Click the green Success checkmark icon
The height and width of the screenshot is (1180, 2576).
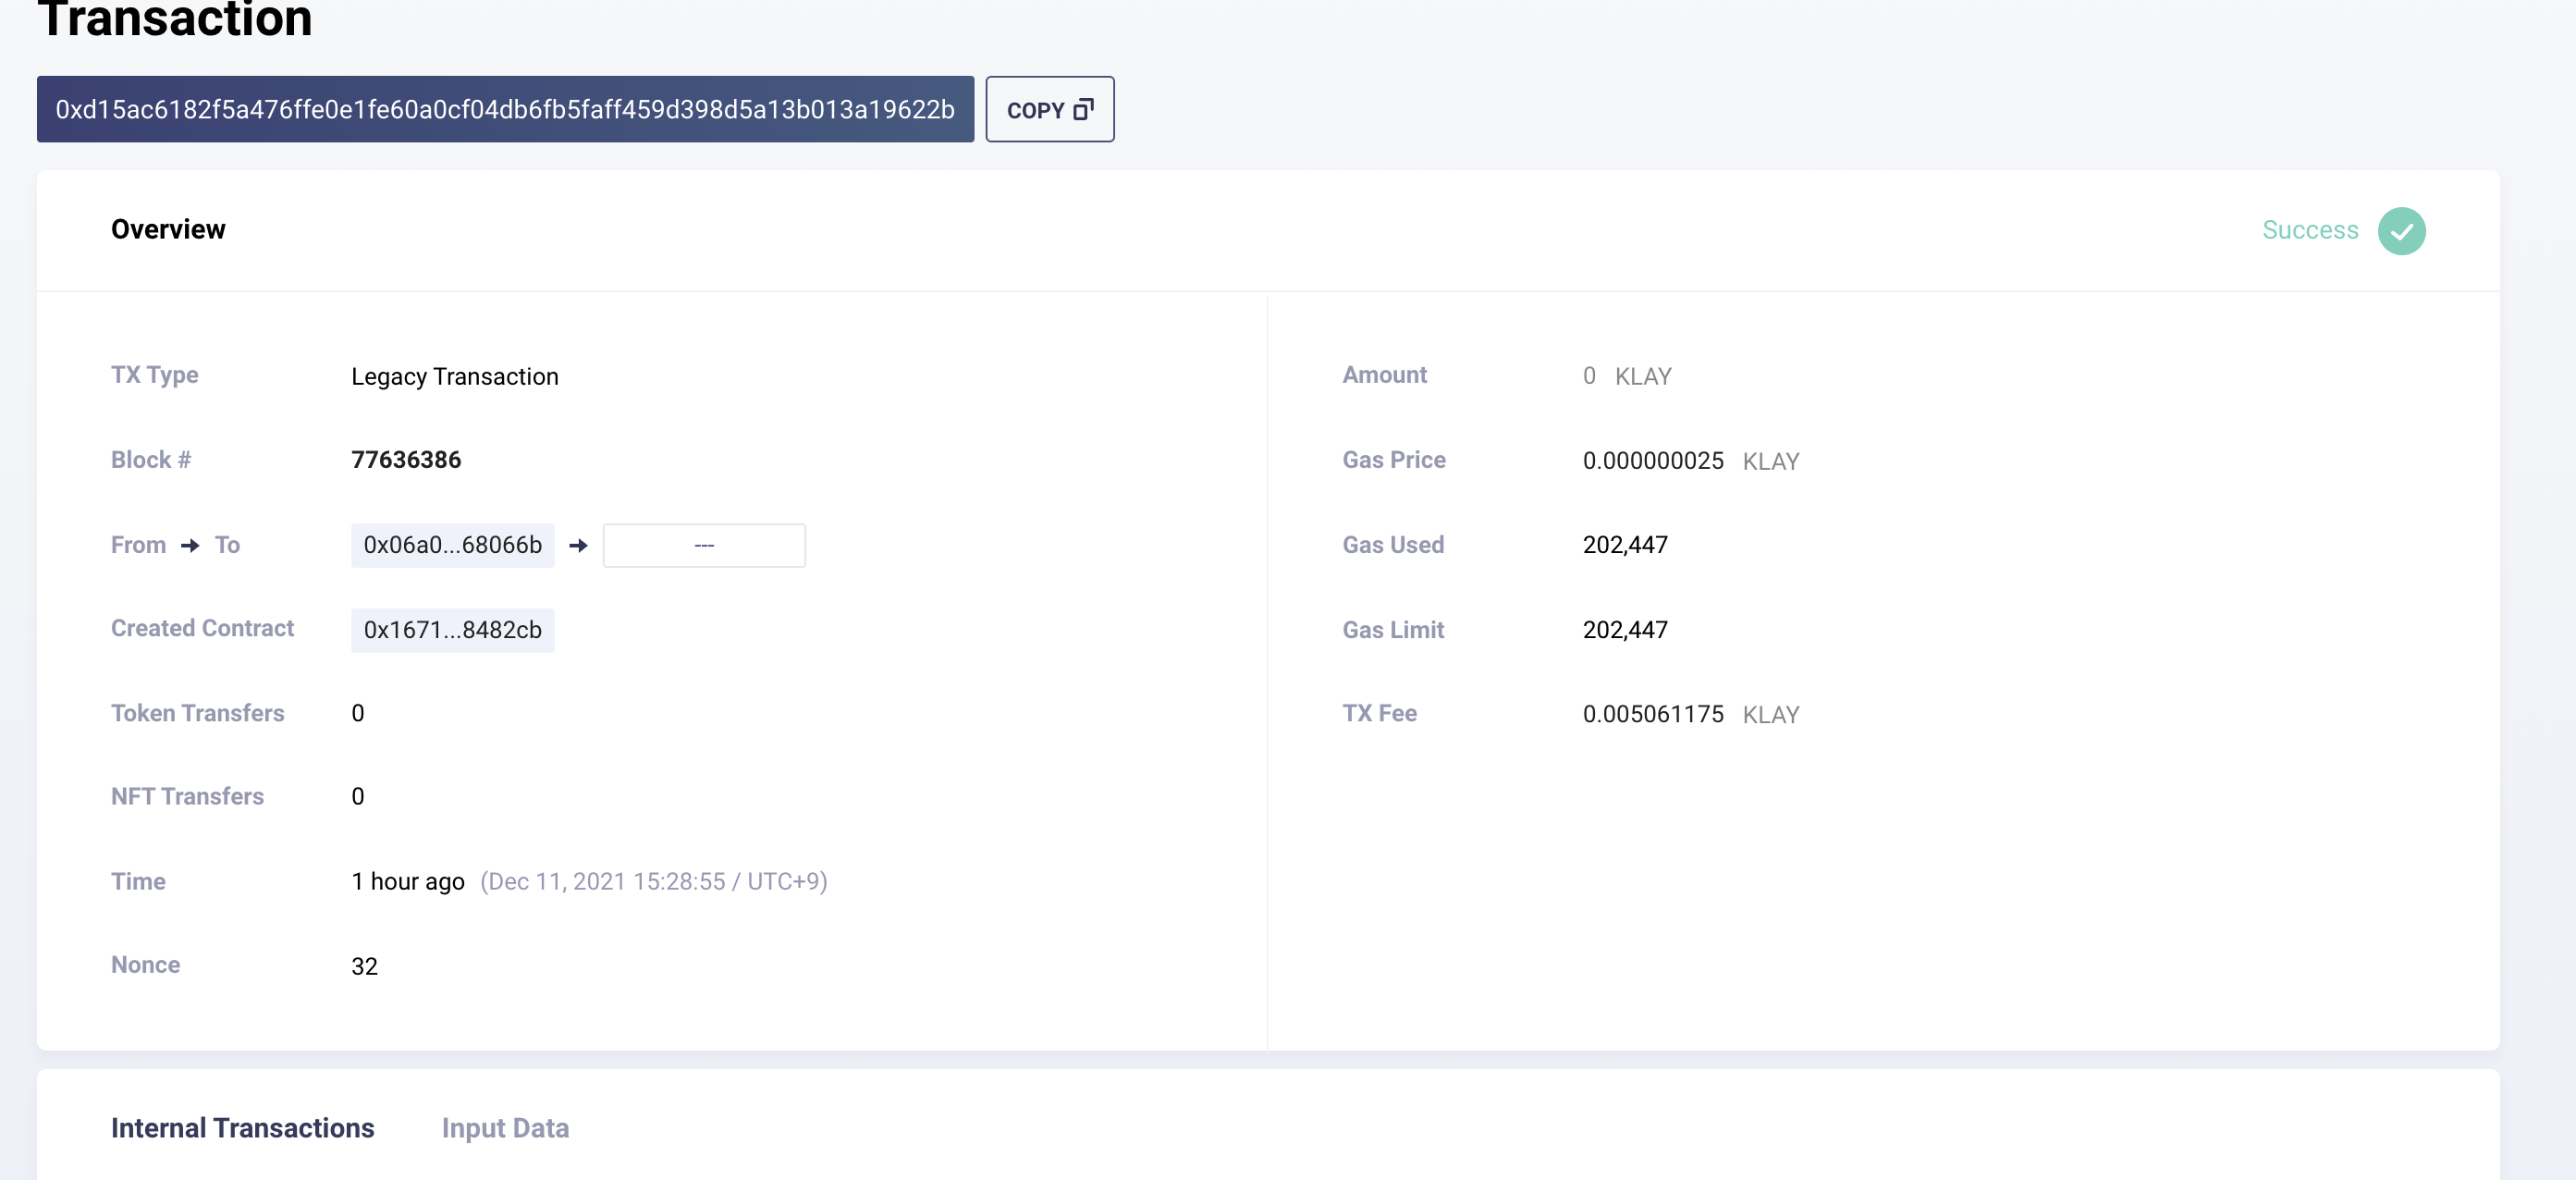pos(2401,231)
